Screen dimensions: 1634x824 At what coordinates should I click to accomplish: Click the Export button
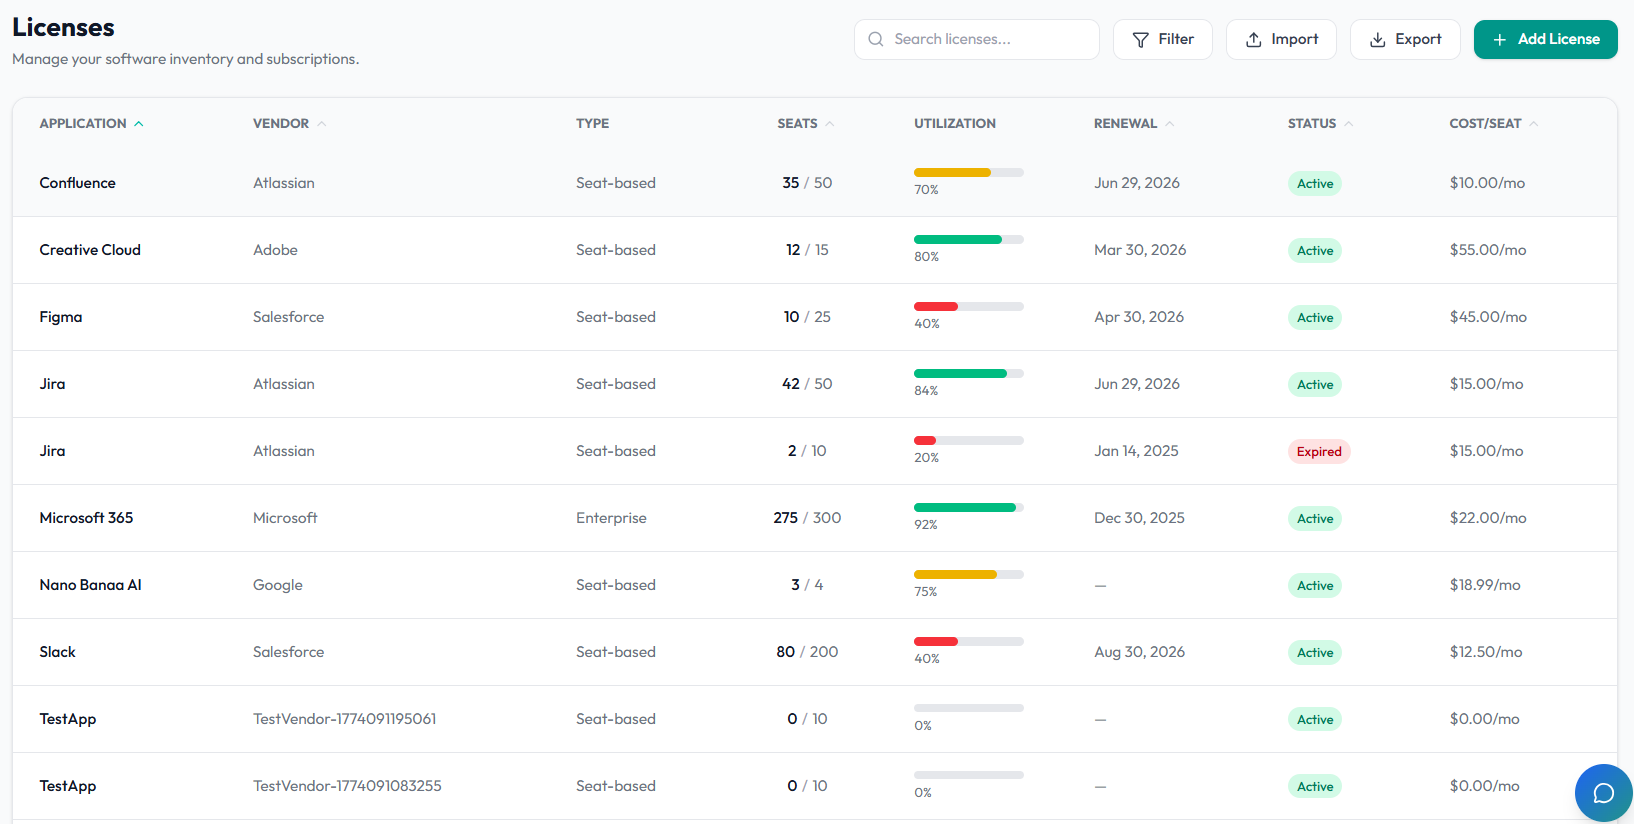(x=1405, y=39)
